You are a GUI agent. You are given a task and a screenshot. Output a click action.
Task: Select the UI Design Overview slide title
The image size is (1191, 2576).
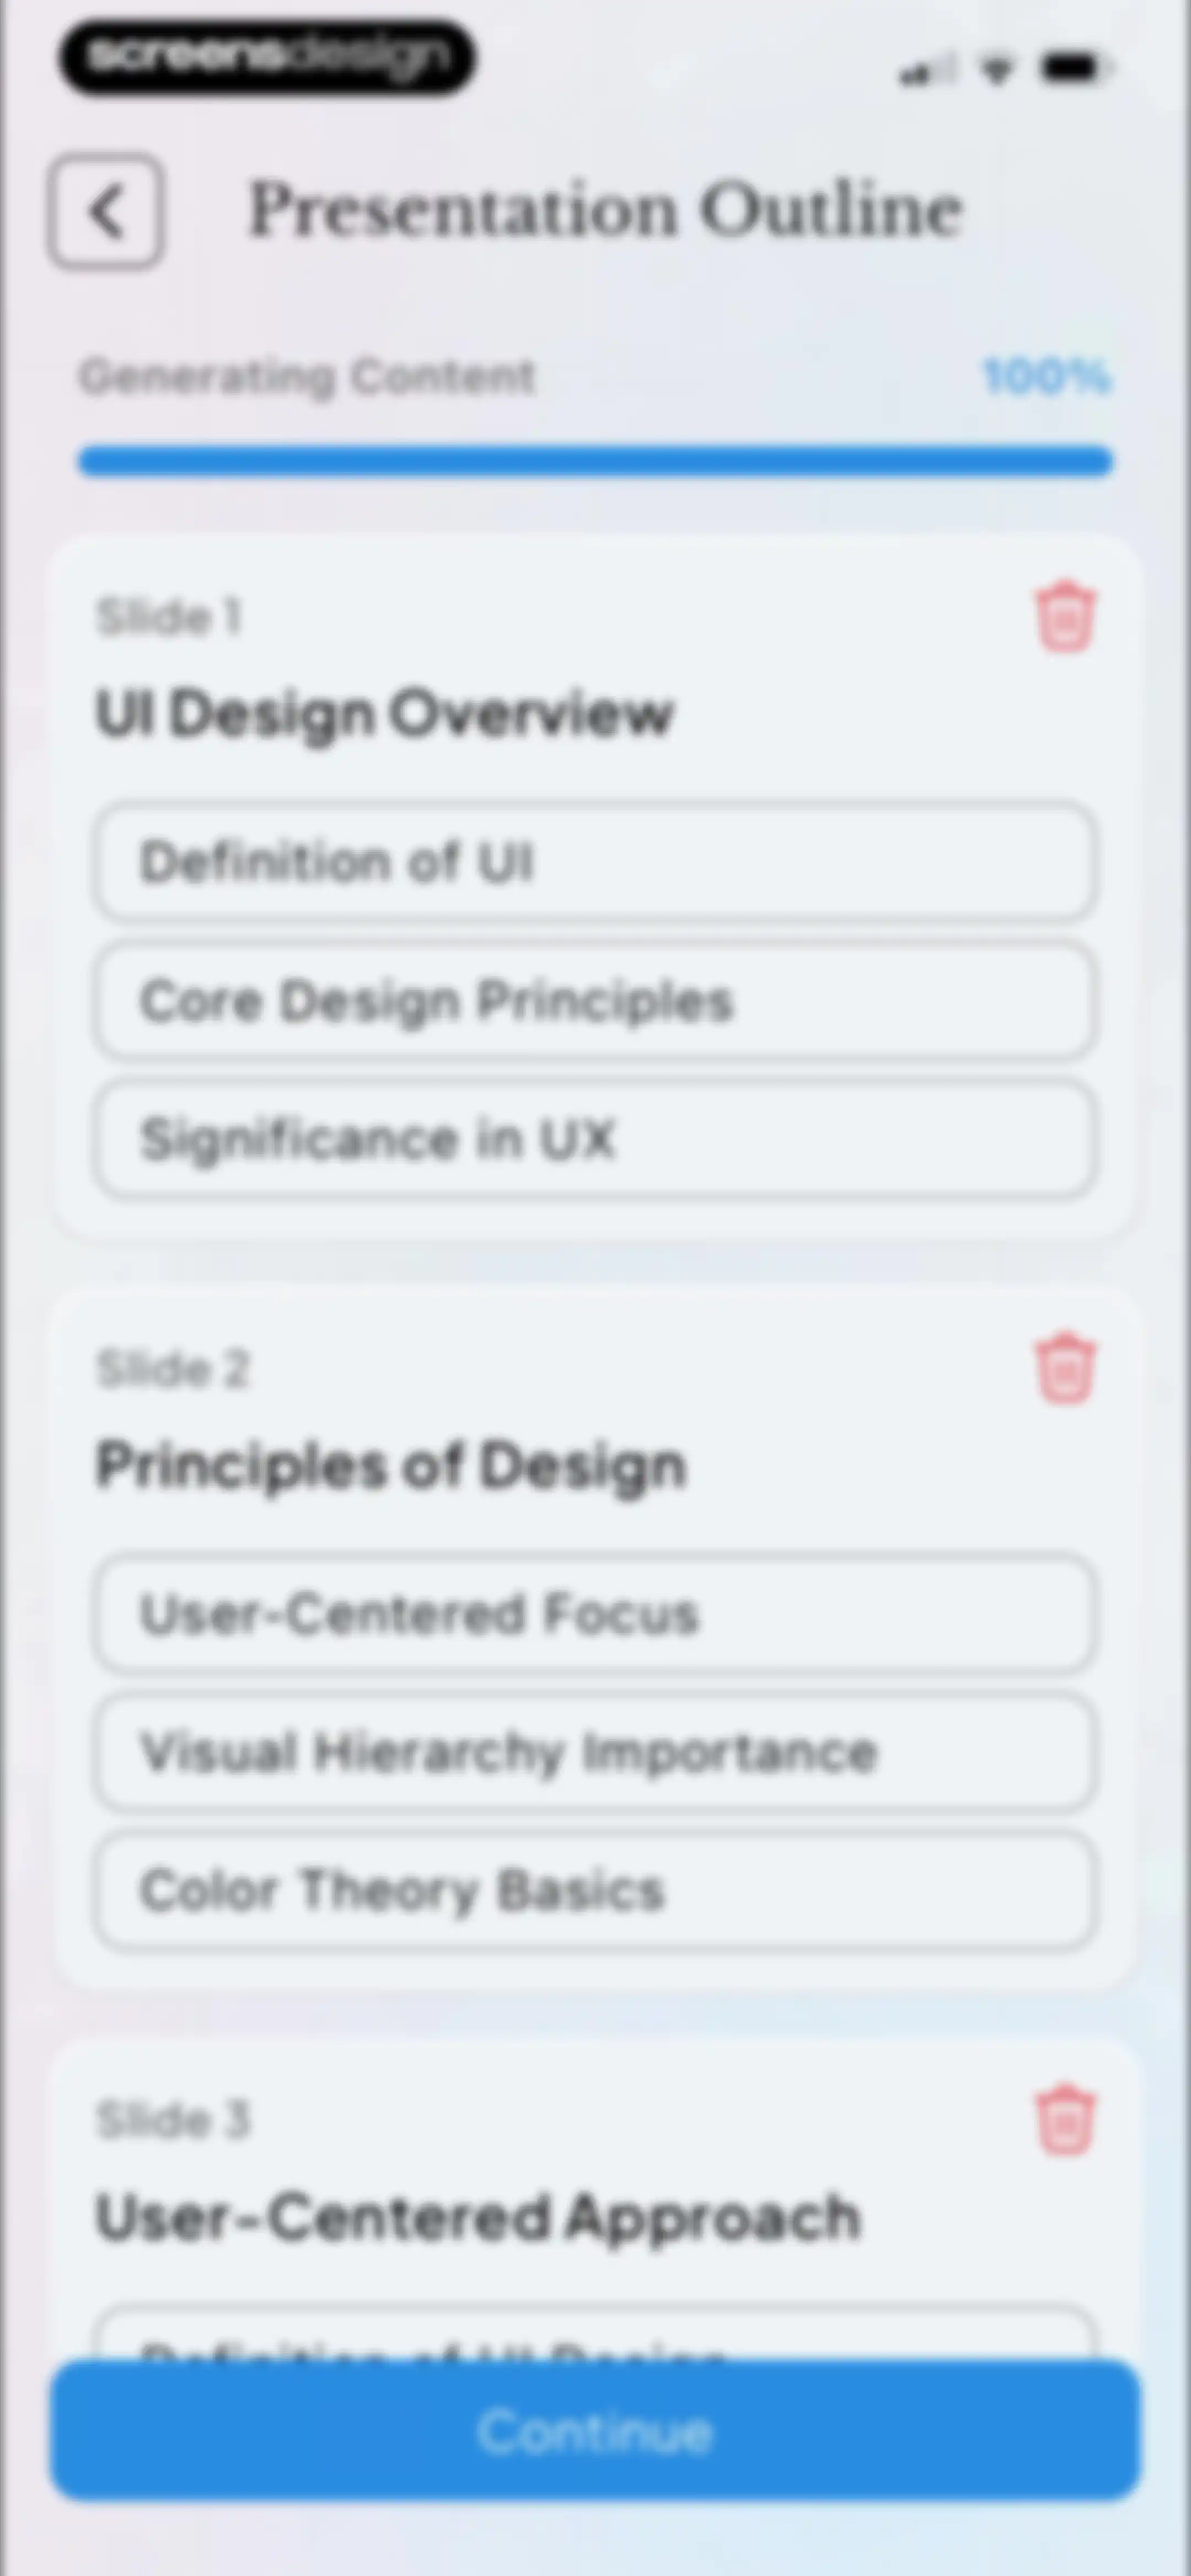point(385,714)
